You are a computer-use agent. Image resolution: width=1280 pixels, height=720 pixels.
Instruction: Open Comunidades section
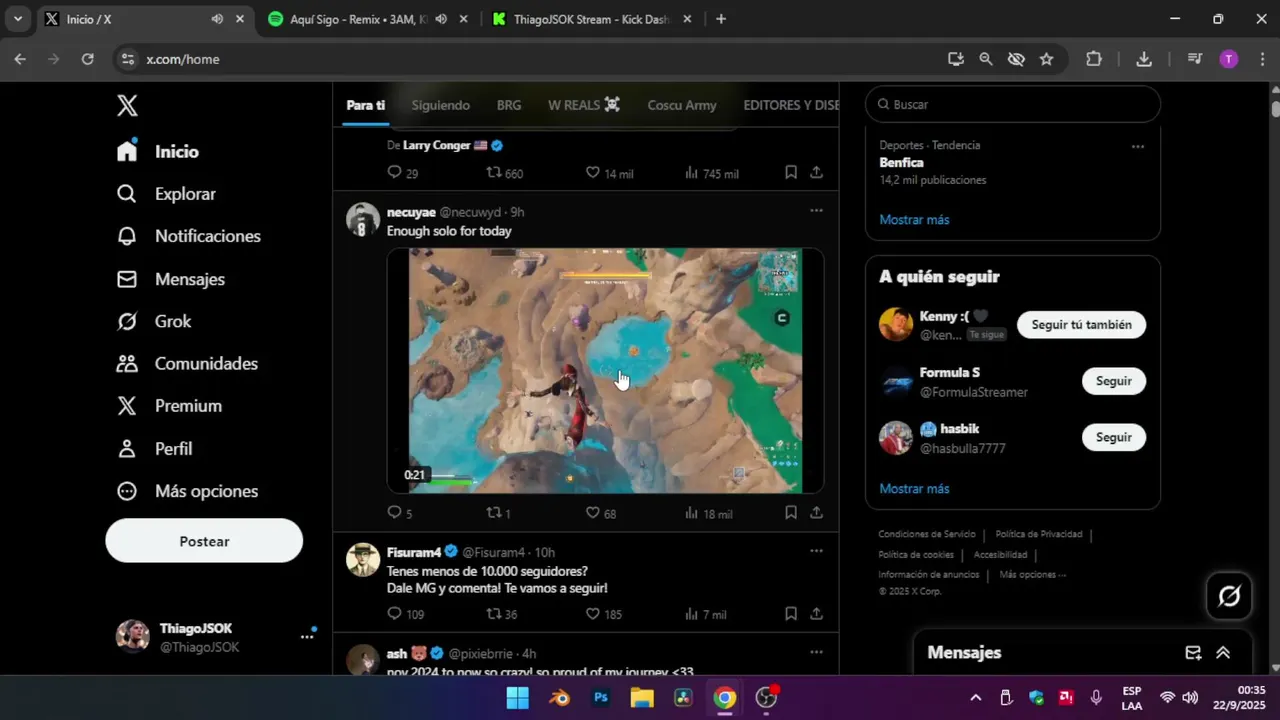(187, 364)
